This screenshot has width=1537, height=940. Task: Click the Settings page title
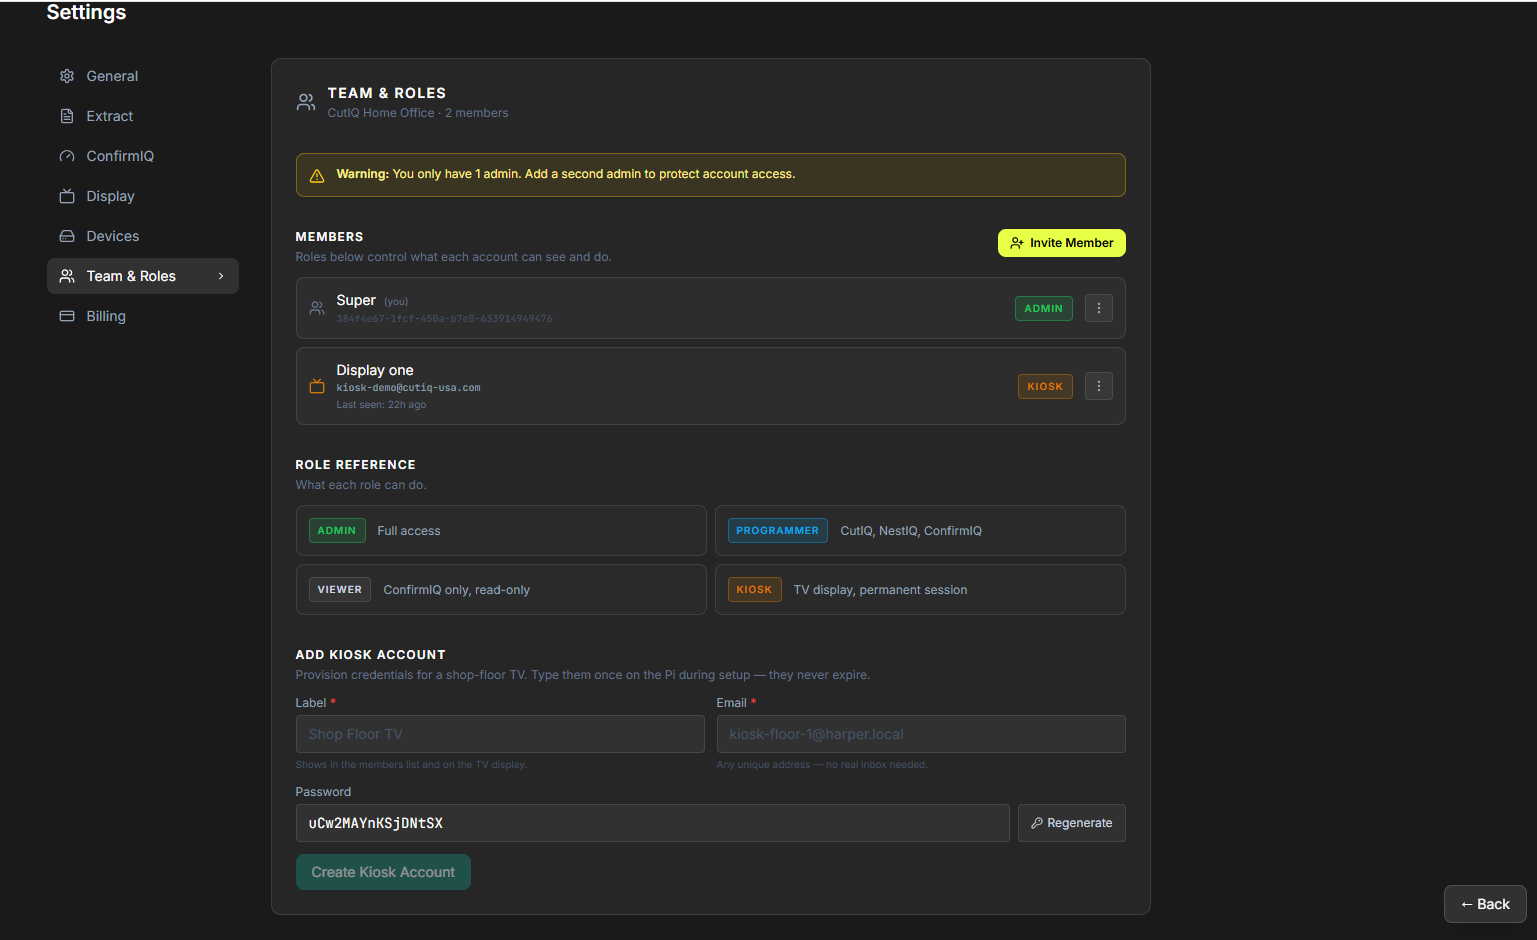click(x=87, y=12)
